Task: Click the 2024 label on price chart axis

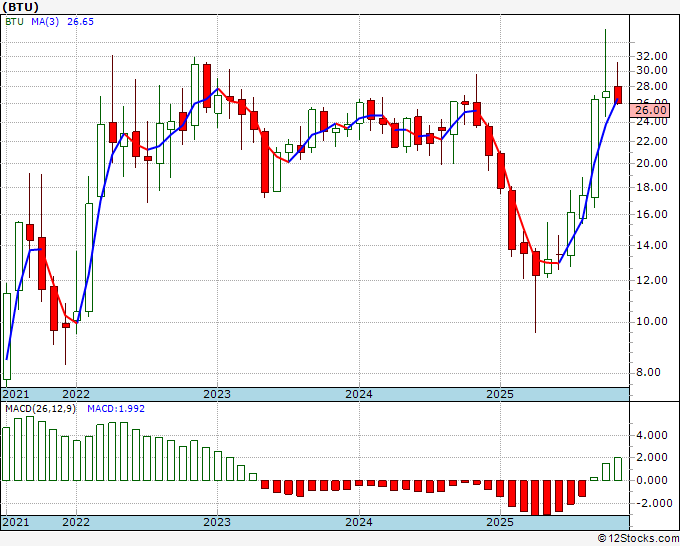Action: click(x=359, y=394)
